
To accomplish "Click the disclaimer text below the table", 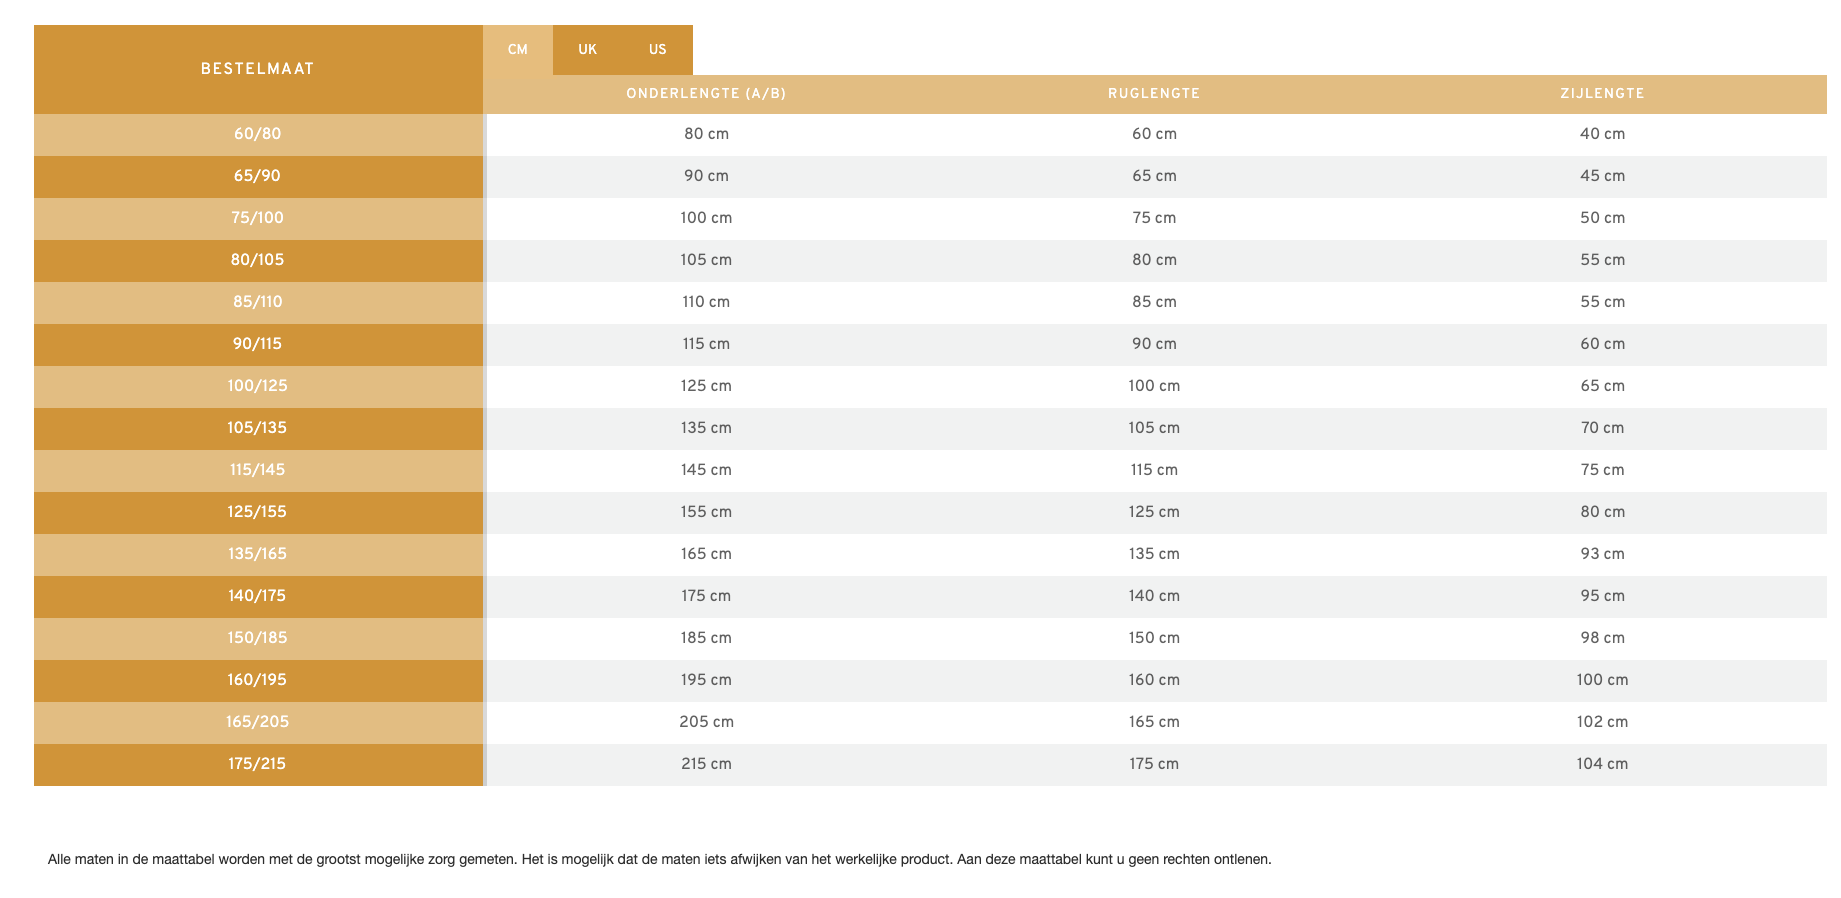I will pyautogui.click(x=660, y=859).
